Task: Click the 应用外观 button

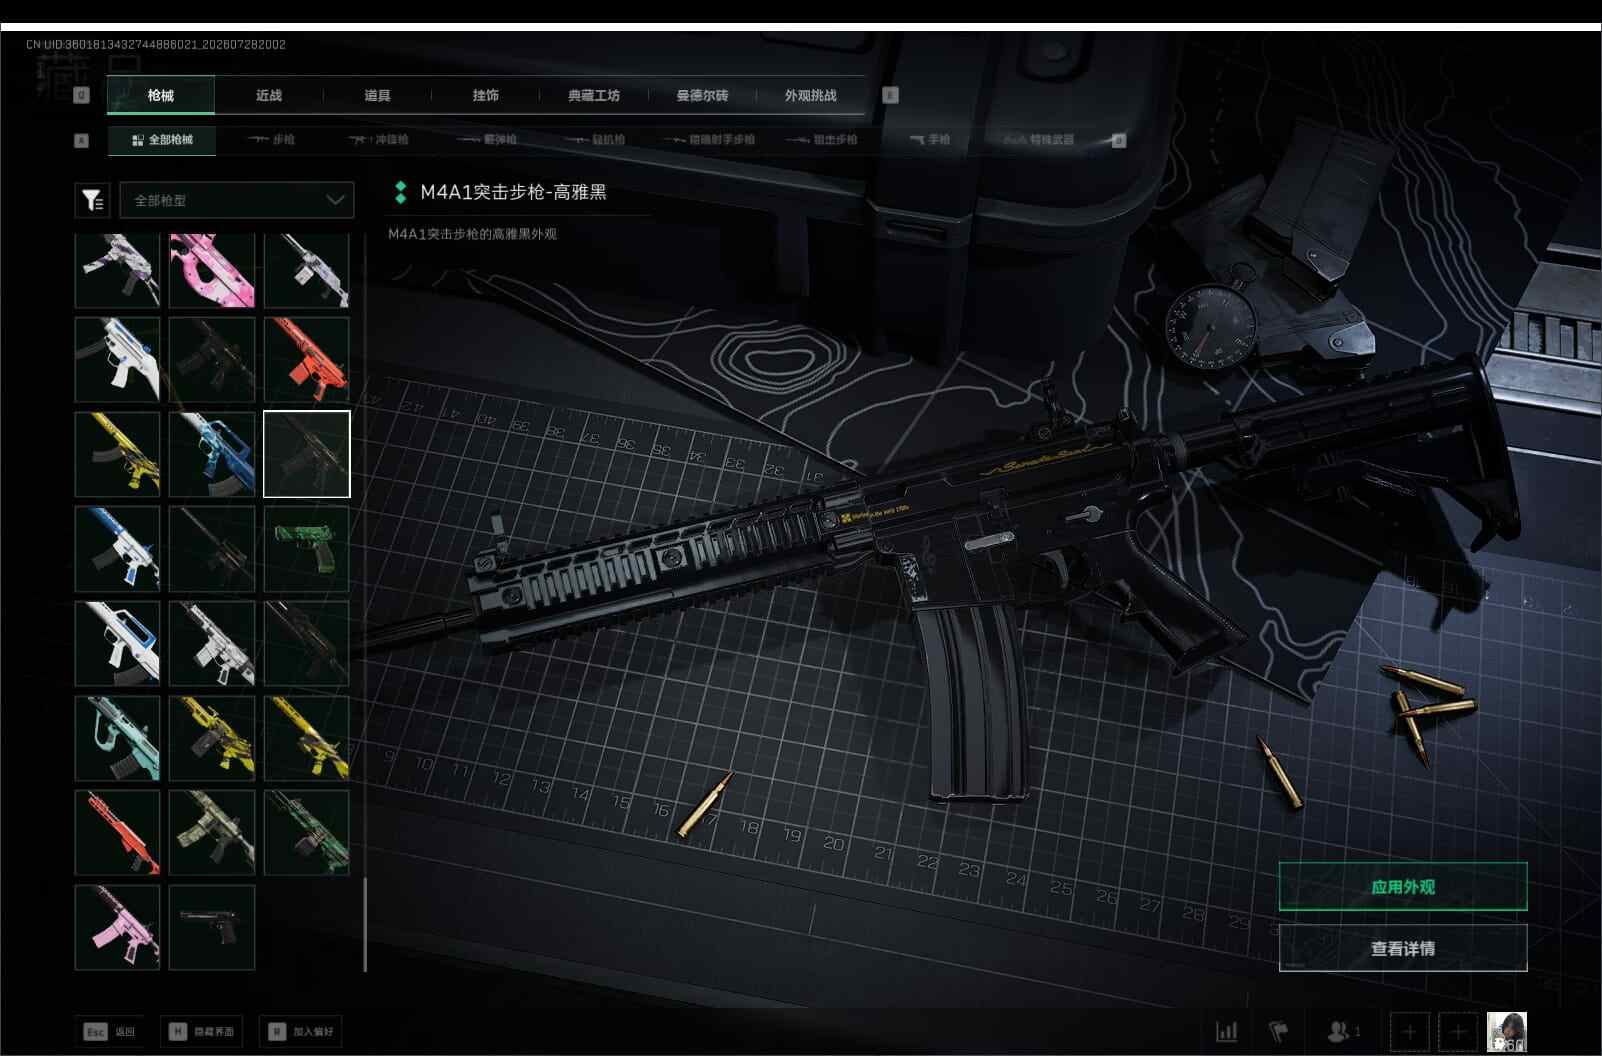Action: coord(1403,887)
